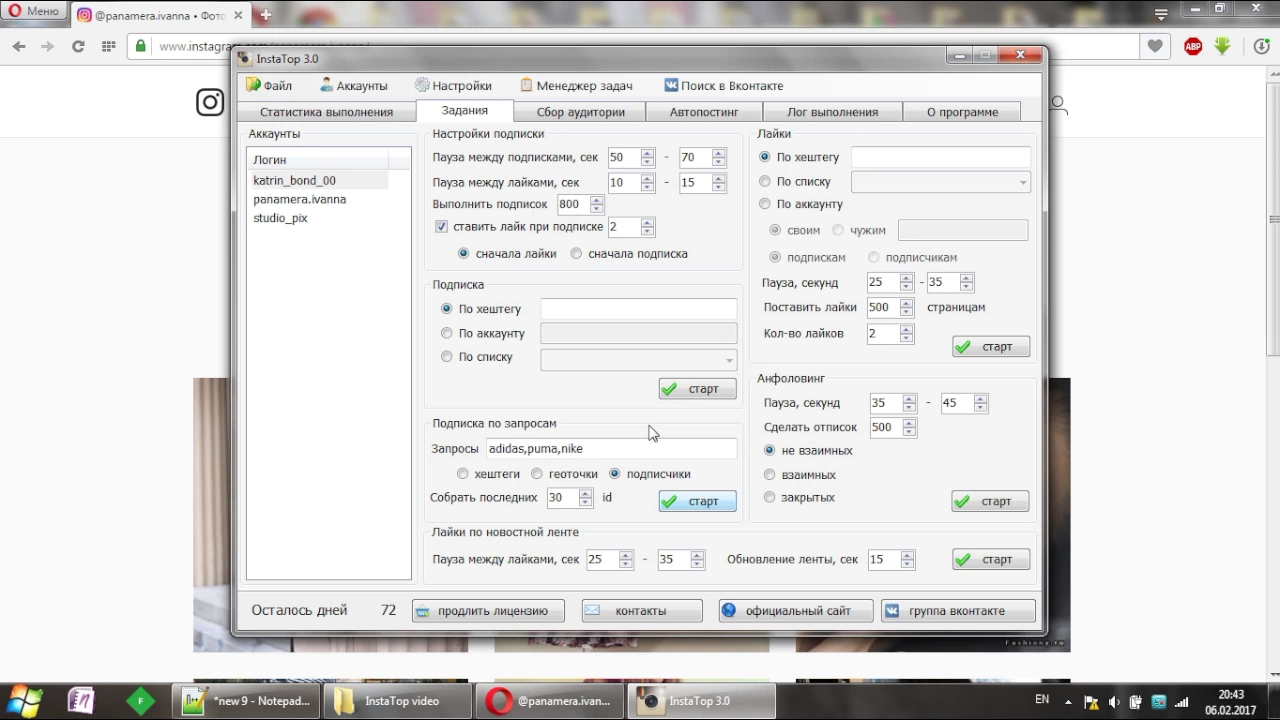This screenshot has height=720, width=1280.
Task: Adjust Поставить лайки 500 stepper
Action: [906, 308]
